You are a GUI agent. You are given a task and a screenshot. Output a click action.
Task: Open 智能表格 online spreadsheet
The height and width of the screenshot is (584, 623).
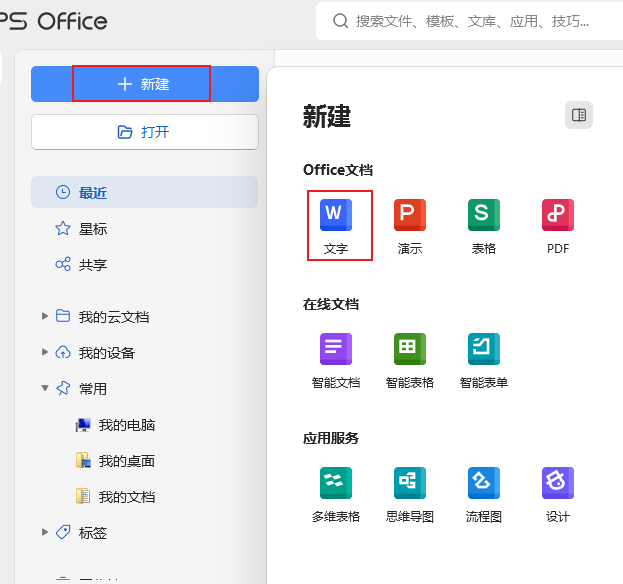(410, 361)
